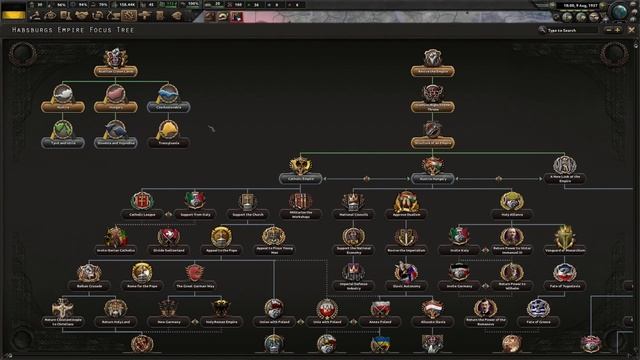Select the Support the Church focus
The height and width of the screenshot is (360, 640).
[x=247, y=206]
